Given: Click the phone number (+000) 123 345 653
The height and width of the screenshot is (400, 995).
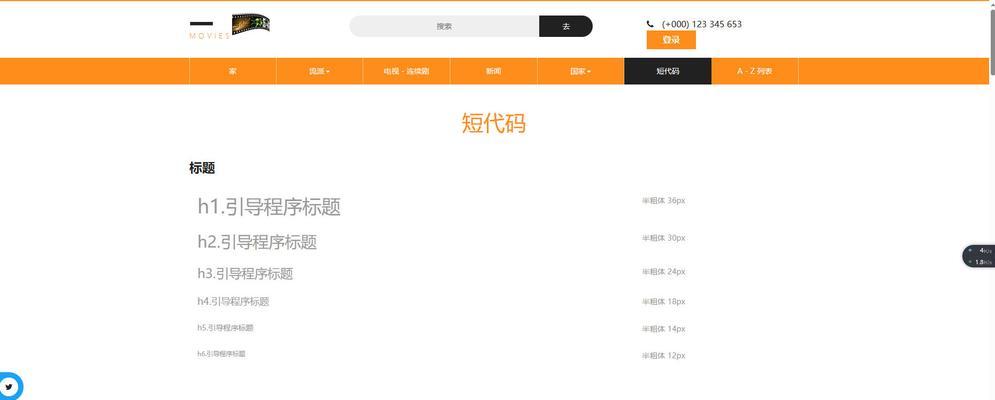Looking at the screenshot, I should (702, 24).
